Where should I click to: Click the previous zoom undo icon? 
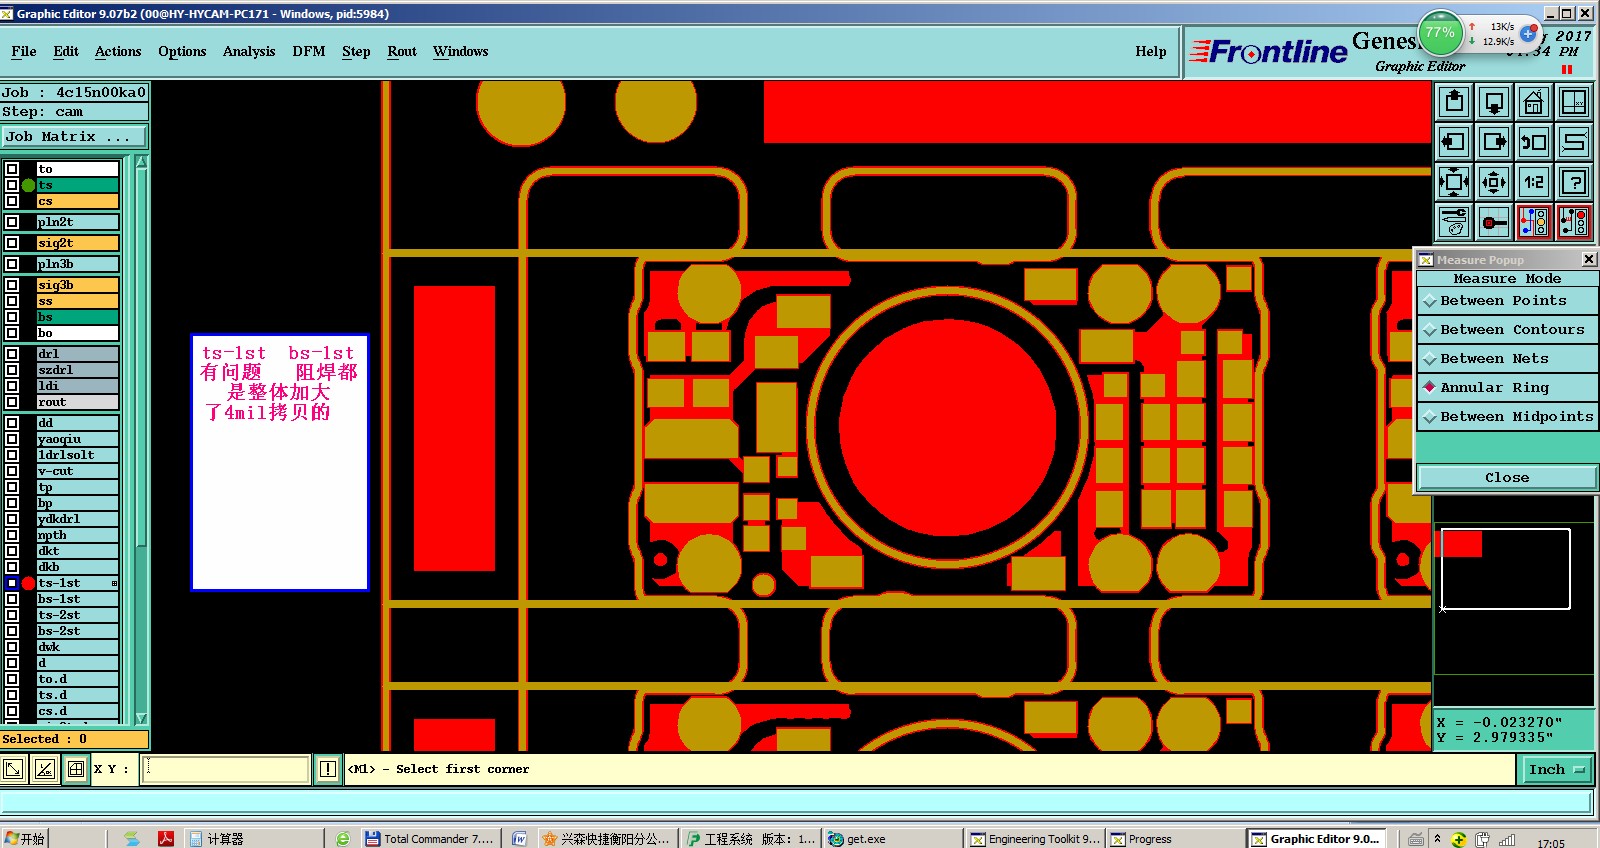(1534, 142)
